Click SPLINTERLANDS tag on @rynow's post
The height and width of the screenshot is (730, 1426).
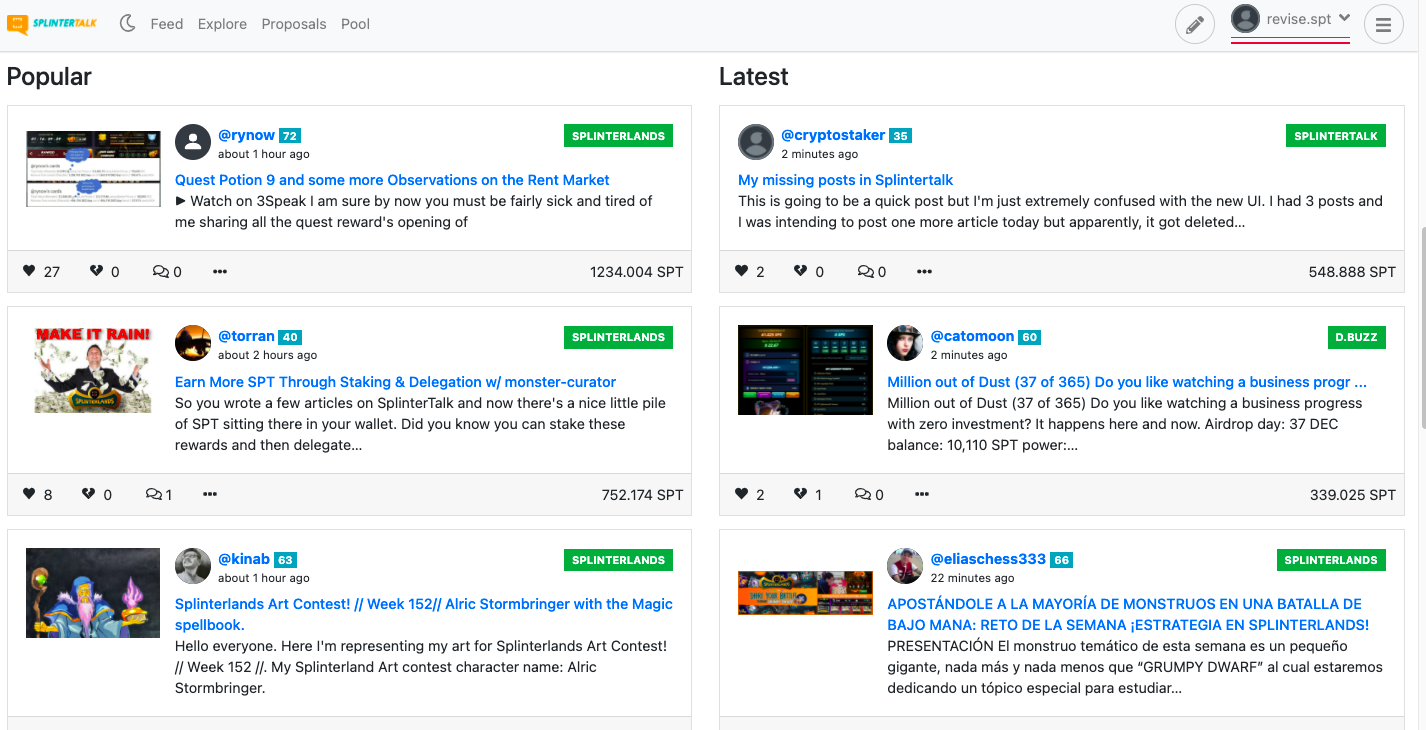tap(618, 136)
